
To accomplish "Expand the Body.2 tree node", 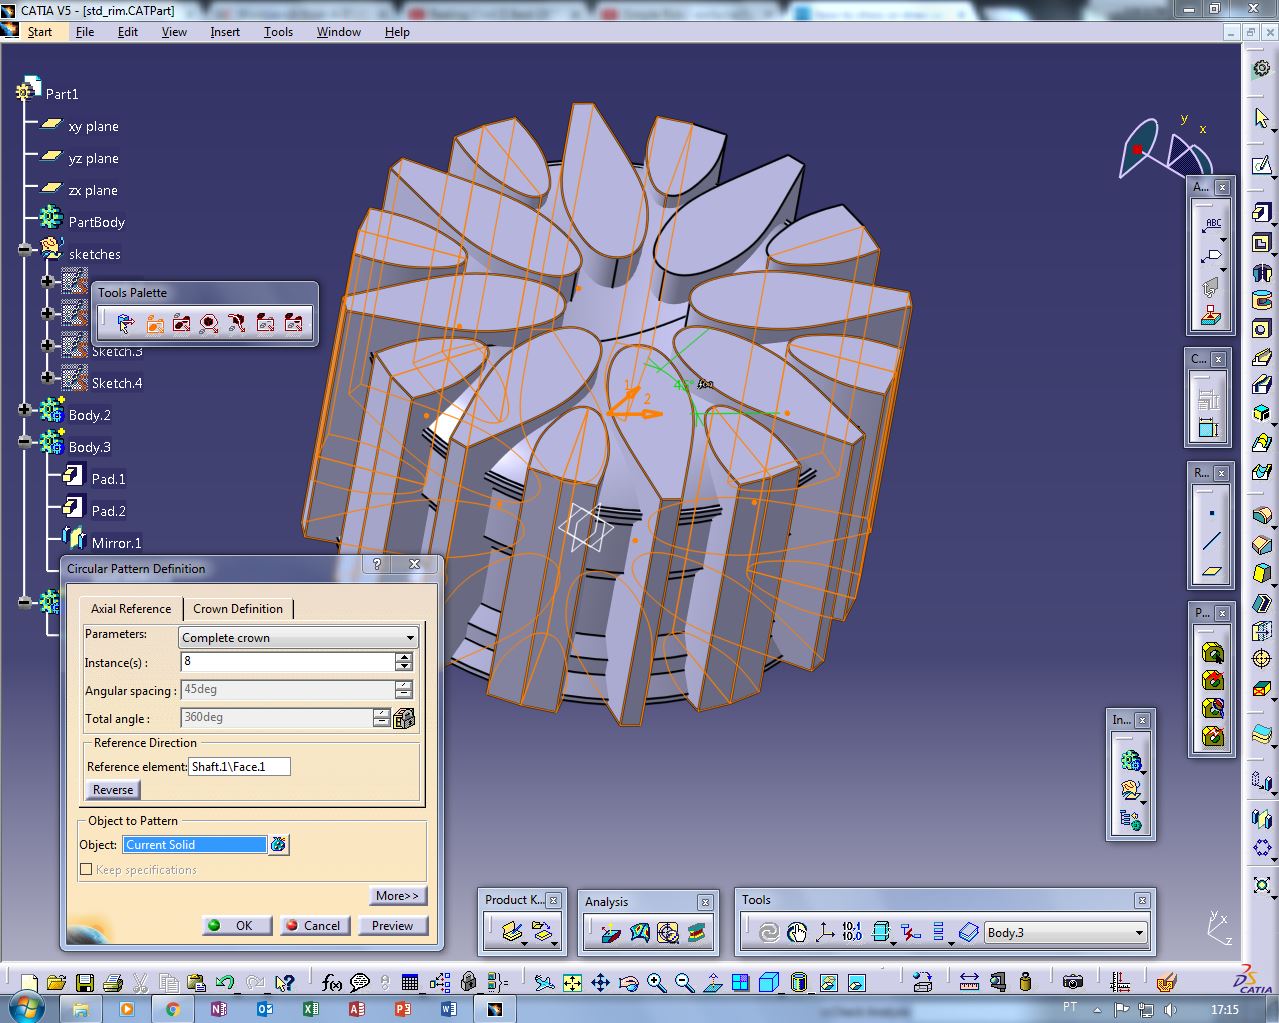I will [x=25, y=409].
